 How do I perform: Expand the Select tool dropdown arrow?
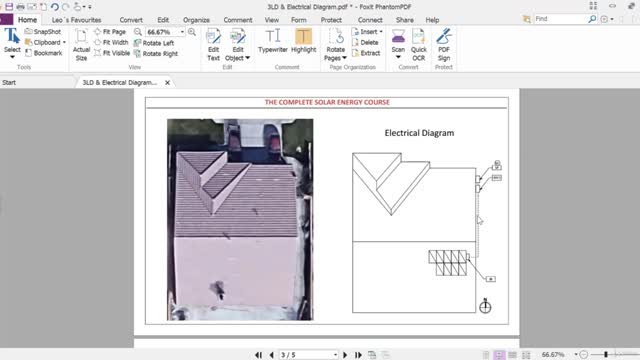click(12, 57)
